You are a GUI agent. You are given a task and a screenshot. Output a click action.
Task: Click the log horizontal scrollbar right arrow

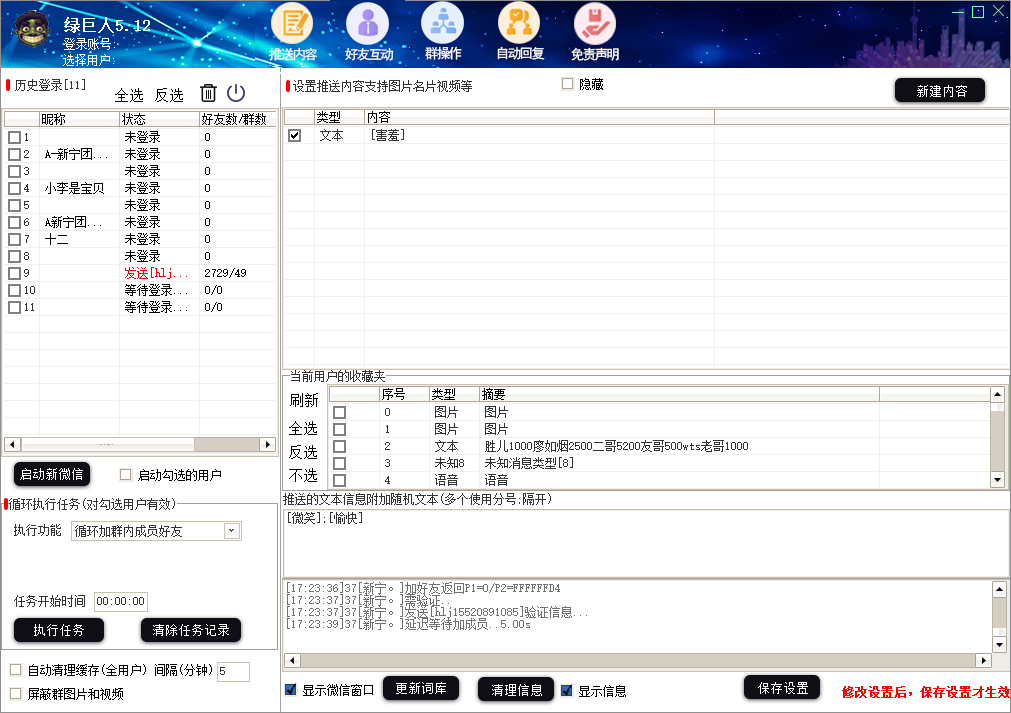(x=983, y=660)
